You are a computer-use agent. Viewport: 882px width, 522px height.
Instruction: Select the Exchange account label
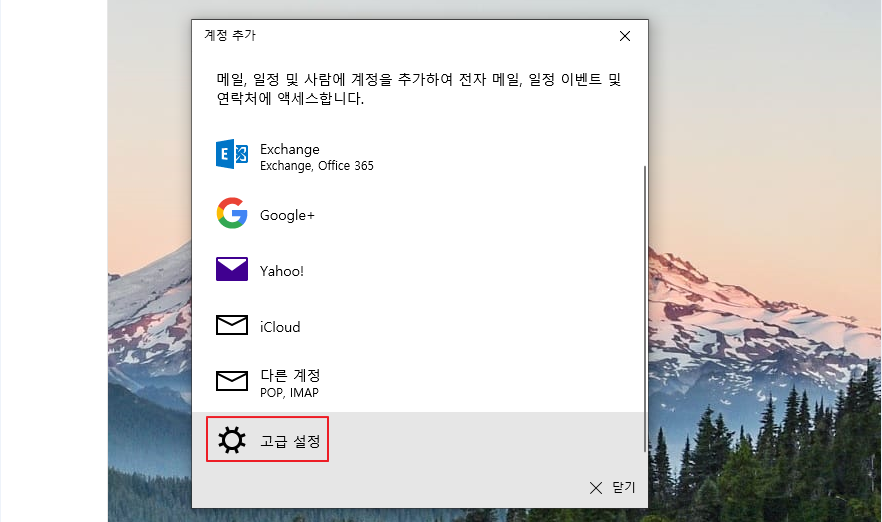[290, 149]
